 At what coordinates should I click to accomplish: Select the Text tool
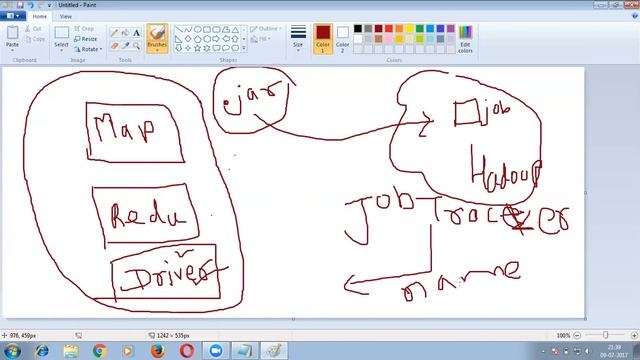[x=136, y=33]
